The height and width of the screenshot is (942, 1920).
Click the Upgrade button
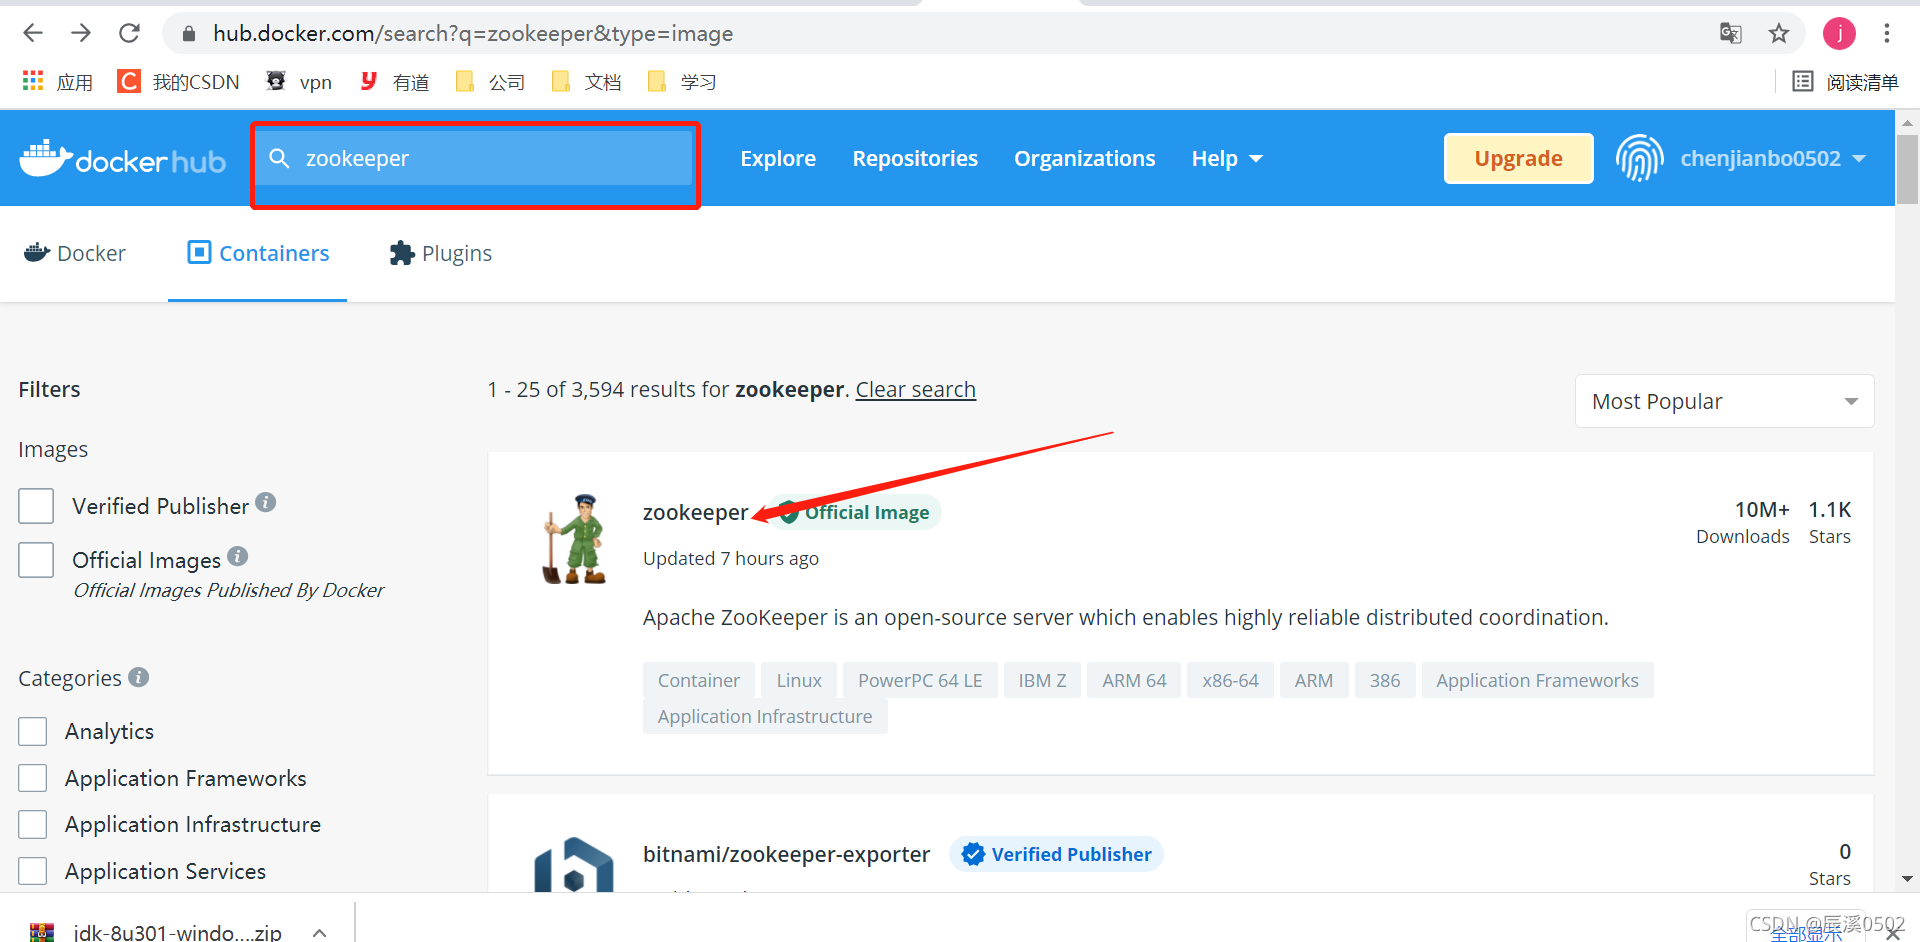(x=1518, y=158)
